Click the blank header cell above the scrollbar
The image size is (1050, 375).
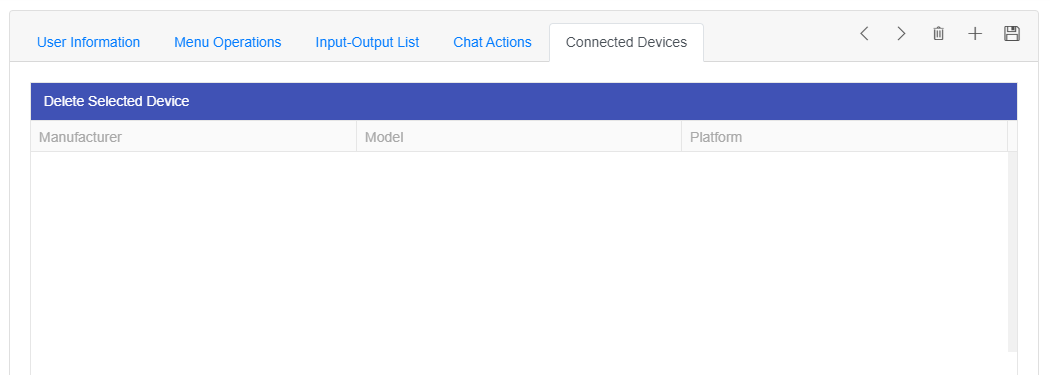pyautogui.click(x=1012, y=137)
